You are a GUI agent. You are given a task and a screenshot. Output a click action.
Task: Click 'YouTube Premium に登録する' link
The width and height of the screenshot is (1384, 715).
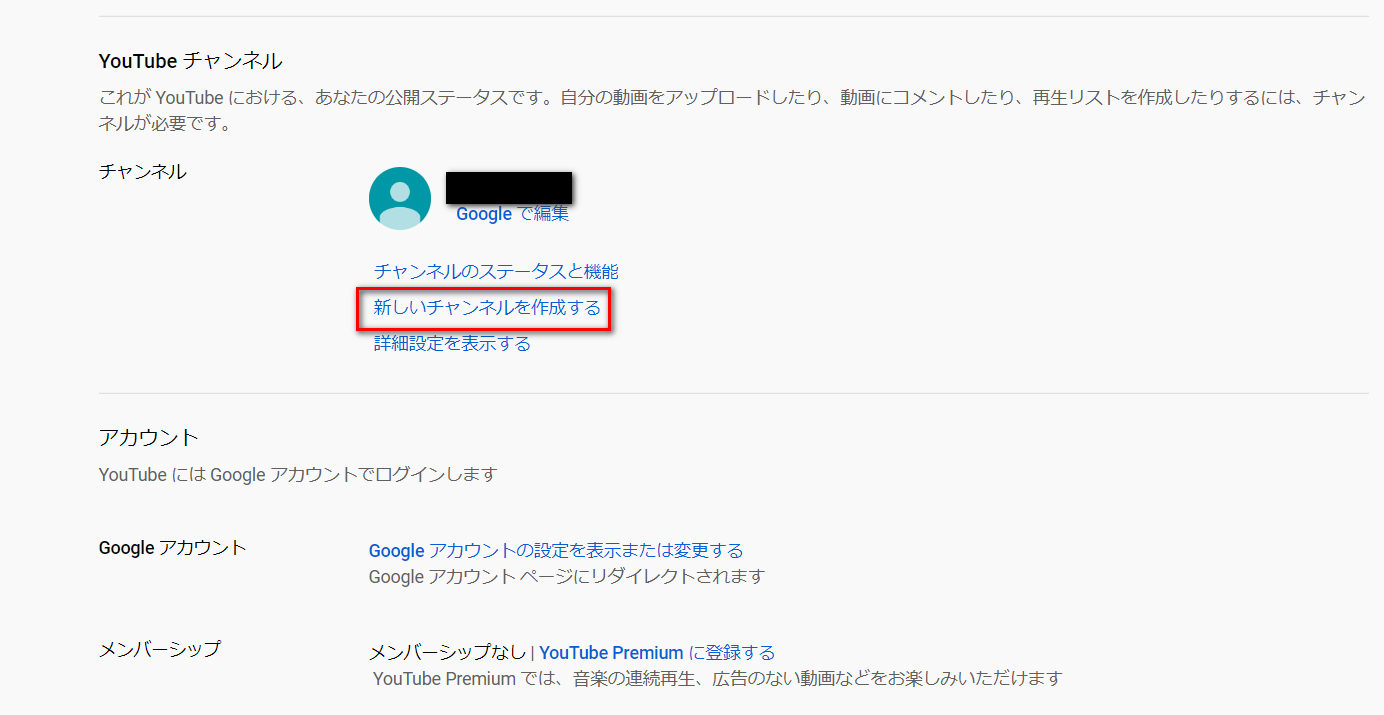pyautogui.click(x=657, y=653)
